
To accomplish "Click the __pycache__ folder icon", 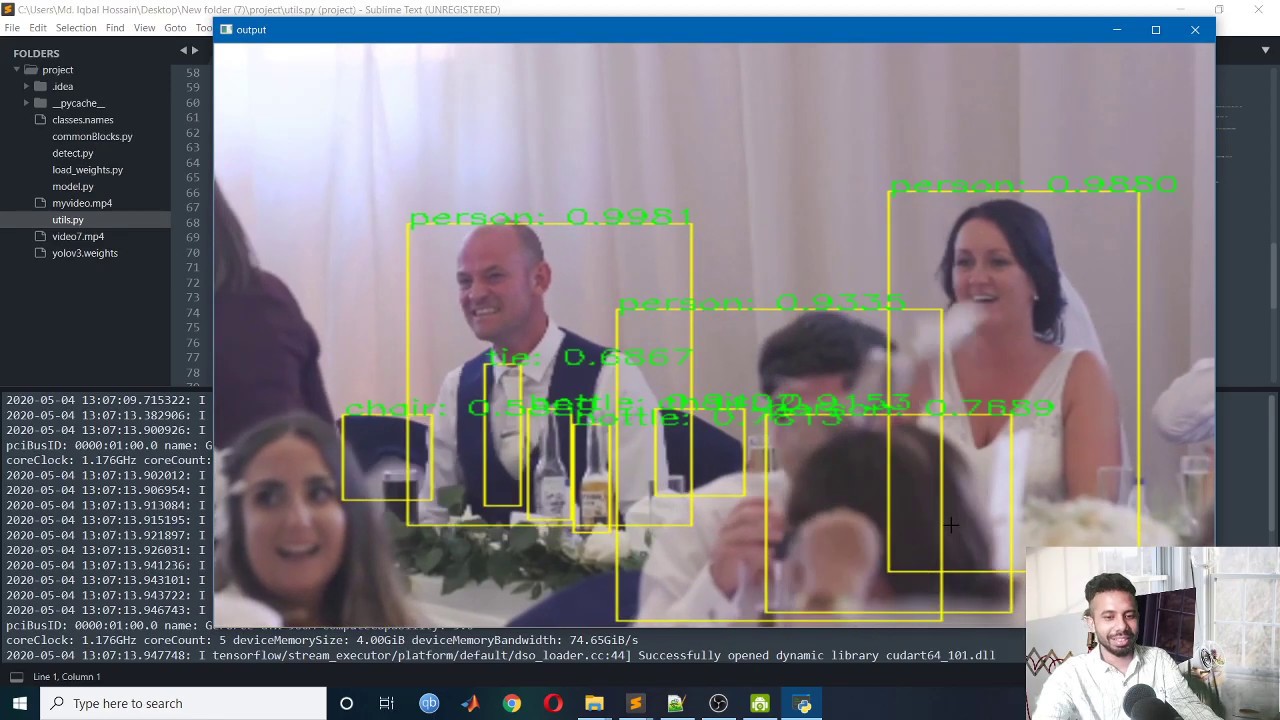I will [40, 103].
